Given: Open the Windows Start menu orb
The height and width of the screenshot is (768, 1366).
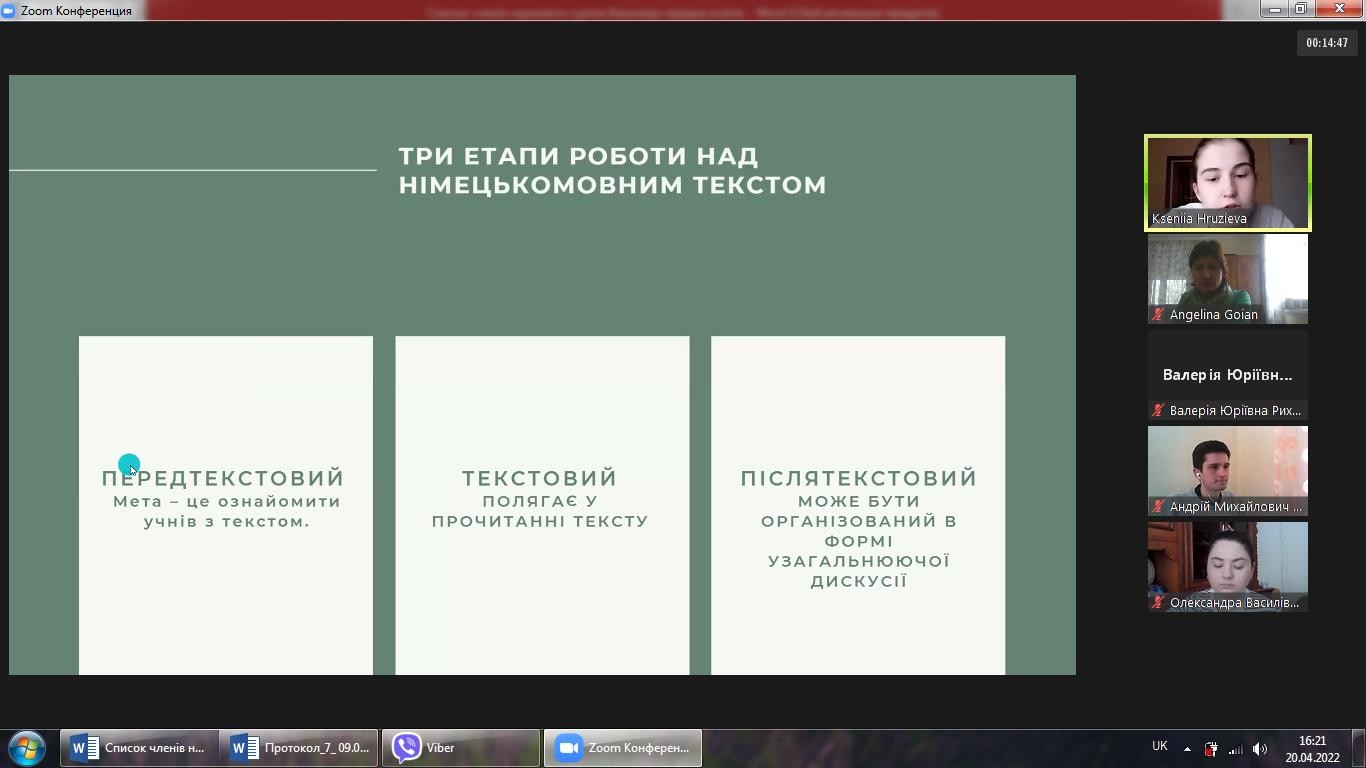Looking at the screenshot, I should [27, 747].
